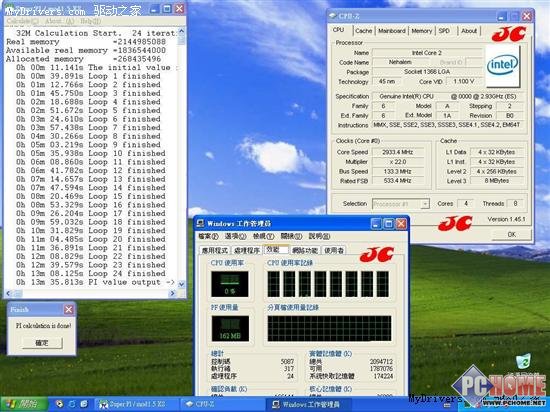Screen dimensions: 550x412
Task: Click Super PI taskbar button
Action: pos(136,404)
